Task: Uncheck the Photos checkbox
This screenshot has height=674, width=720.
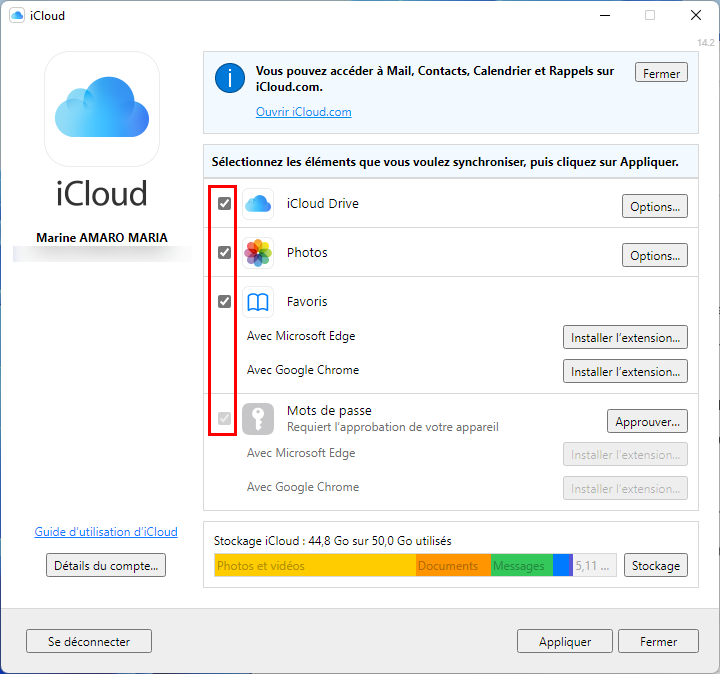Action: click(224, 253)
